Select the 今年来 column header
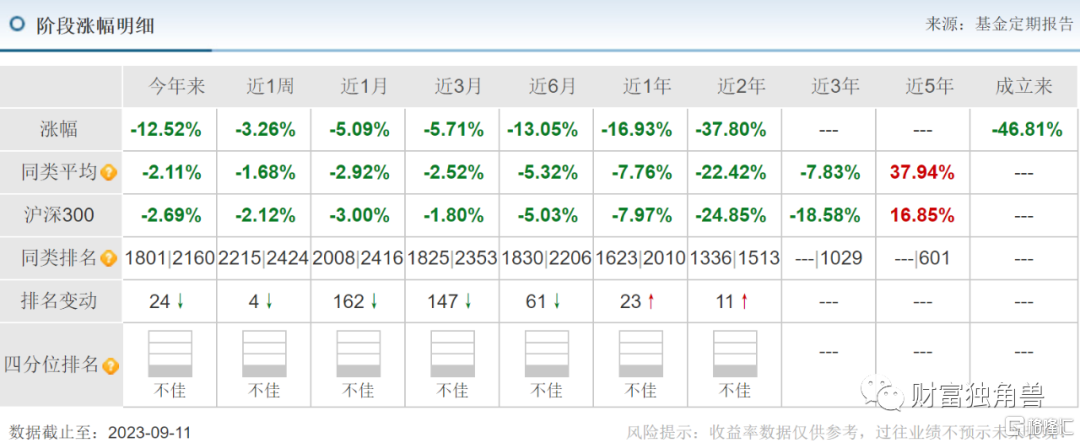 (178, 87)
